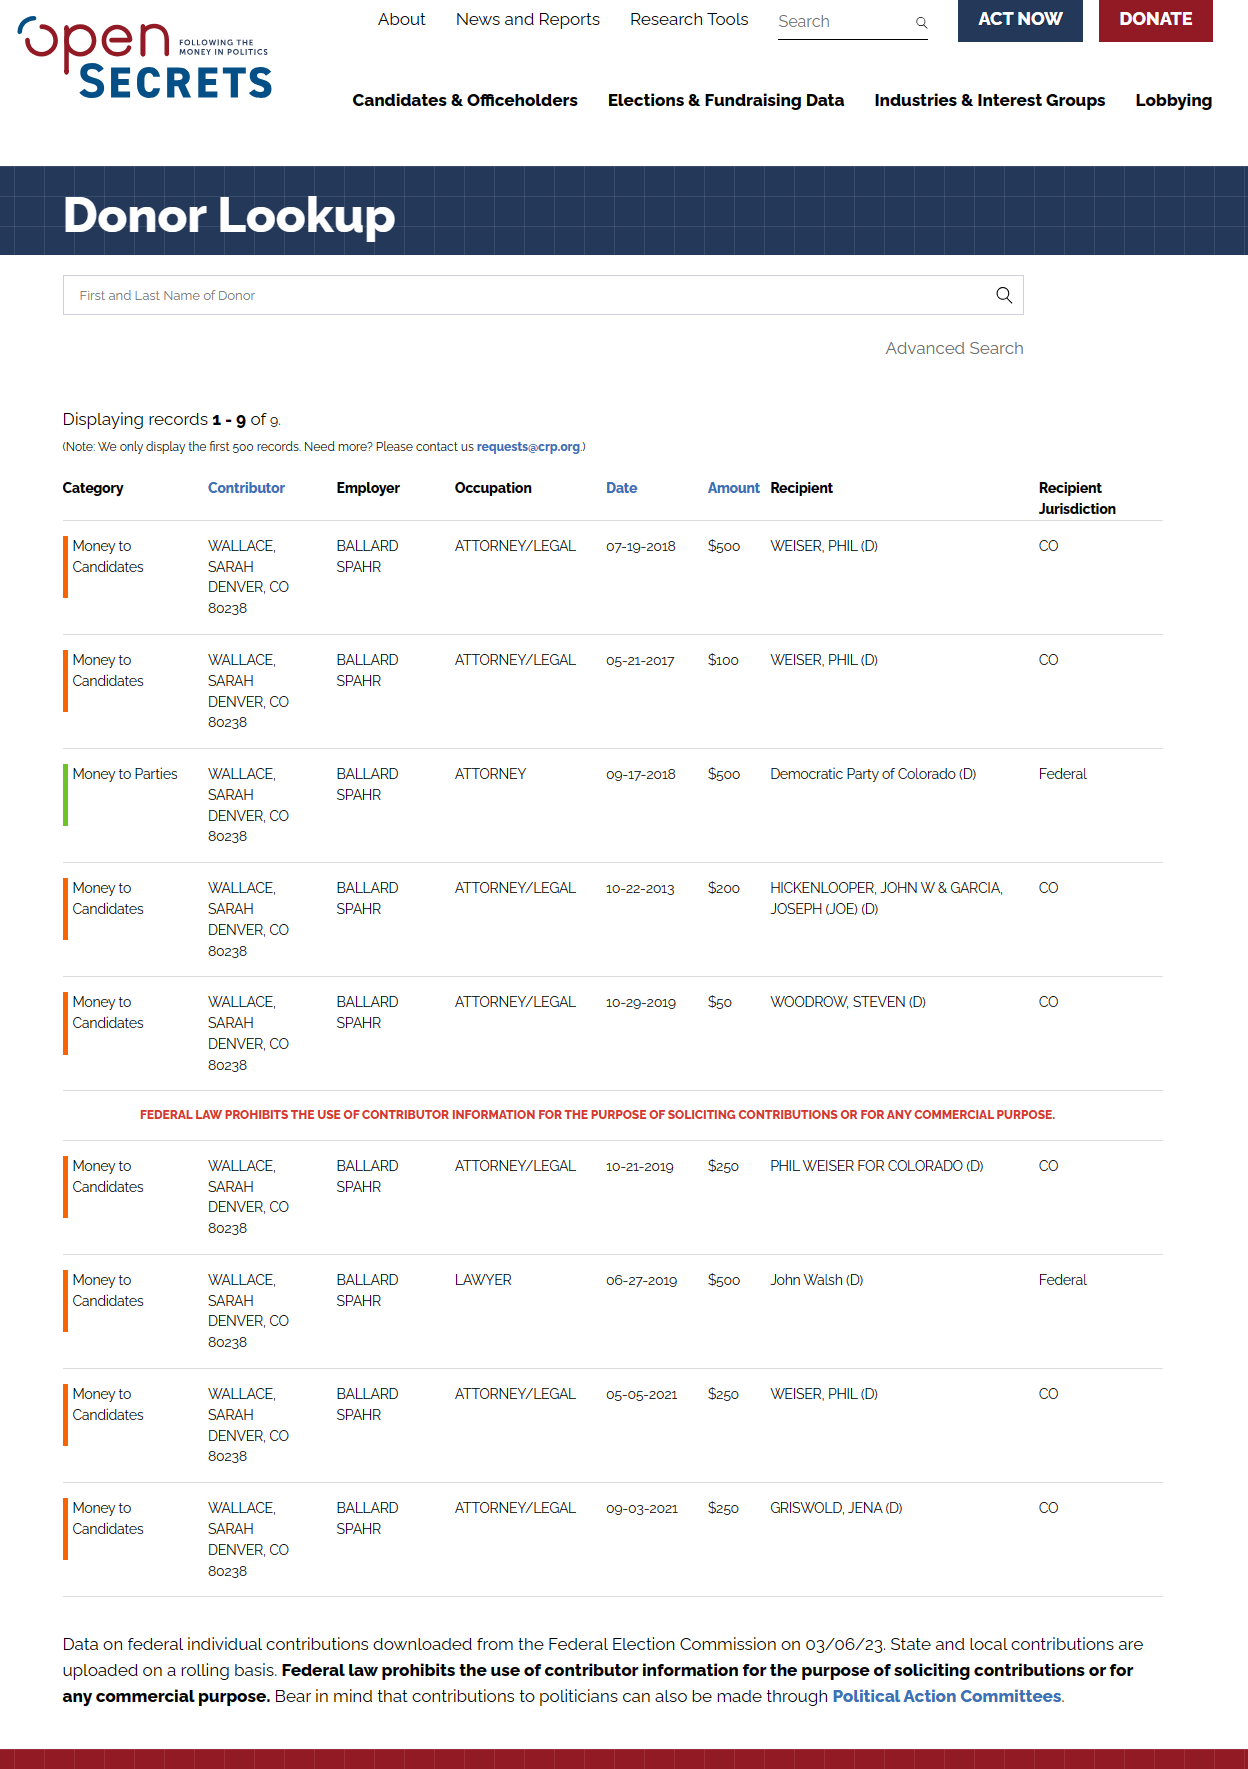
Task: Select the Occupation column header
Action: tap(493, 488)
